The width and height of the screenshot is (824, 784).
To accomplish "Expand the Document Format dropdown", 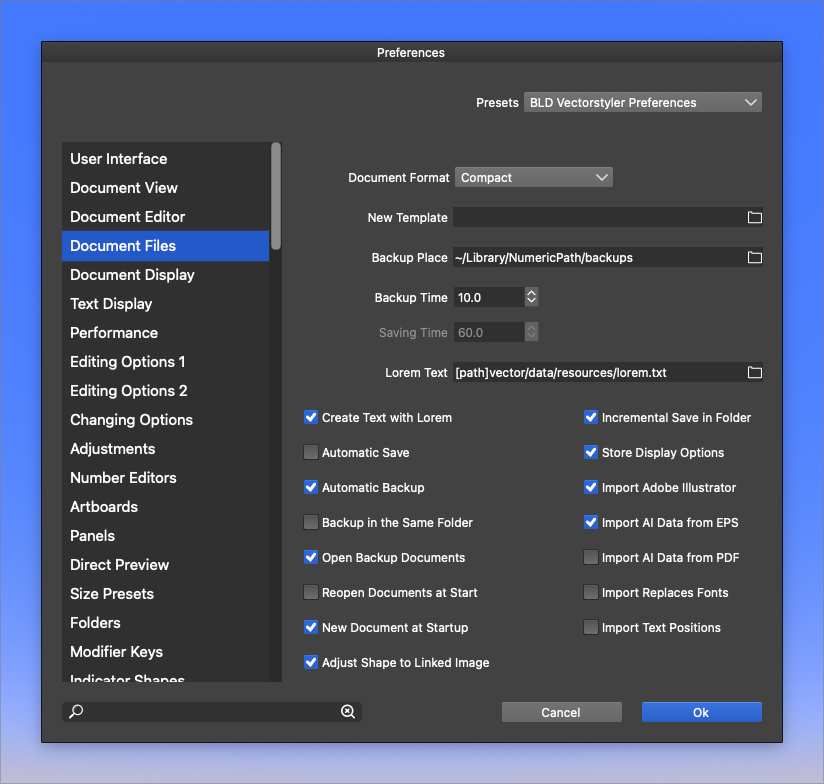I will 534,178.
